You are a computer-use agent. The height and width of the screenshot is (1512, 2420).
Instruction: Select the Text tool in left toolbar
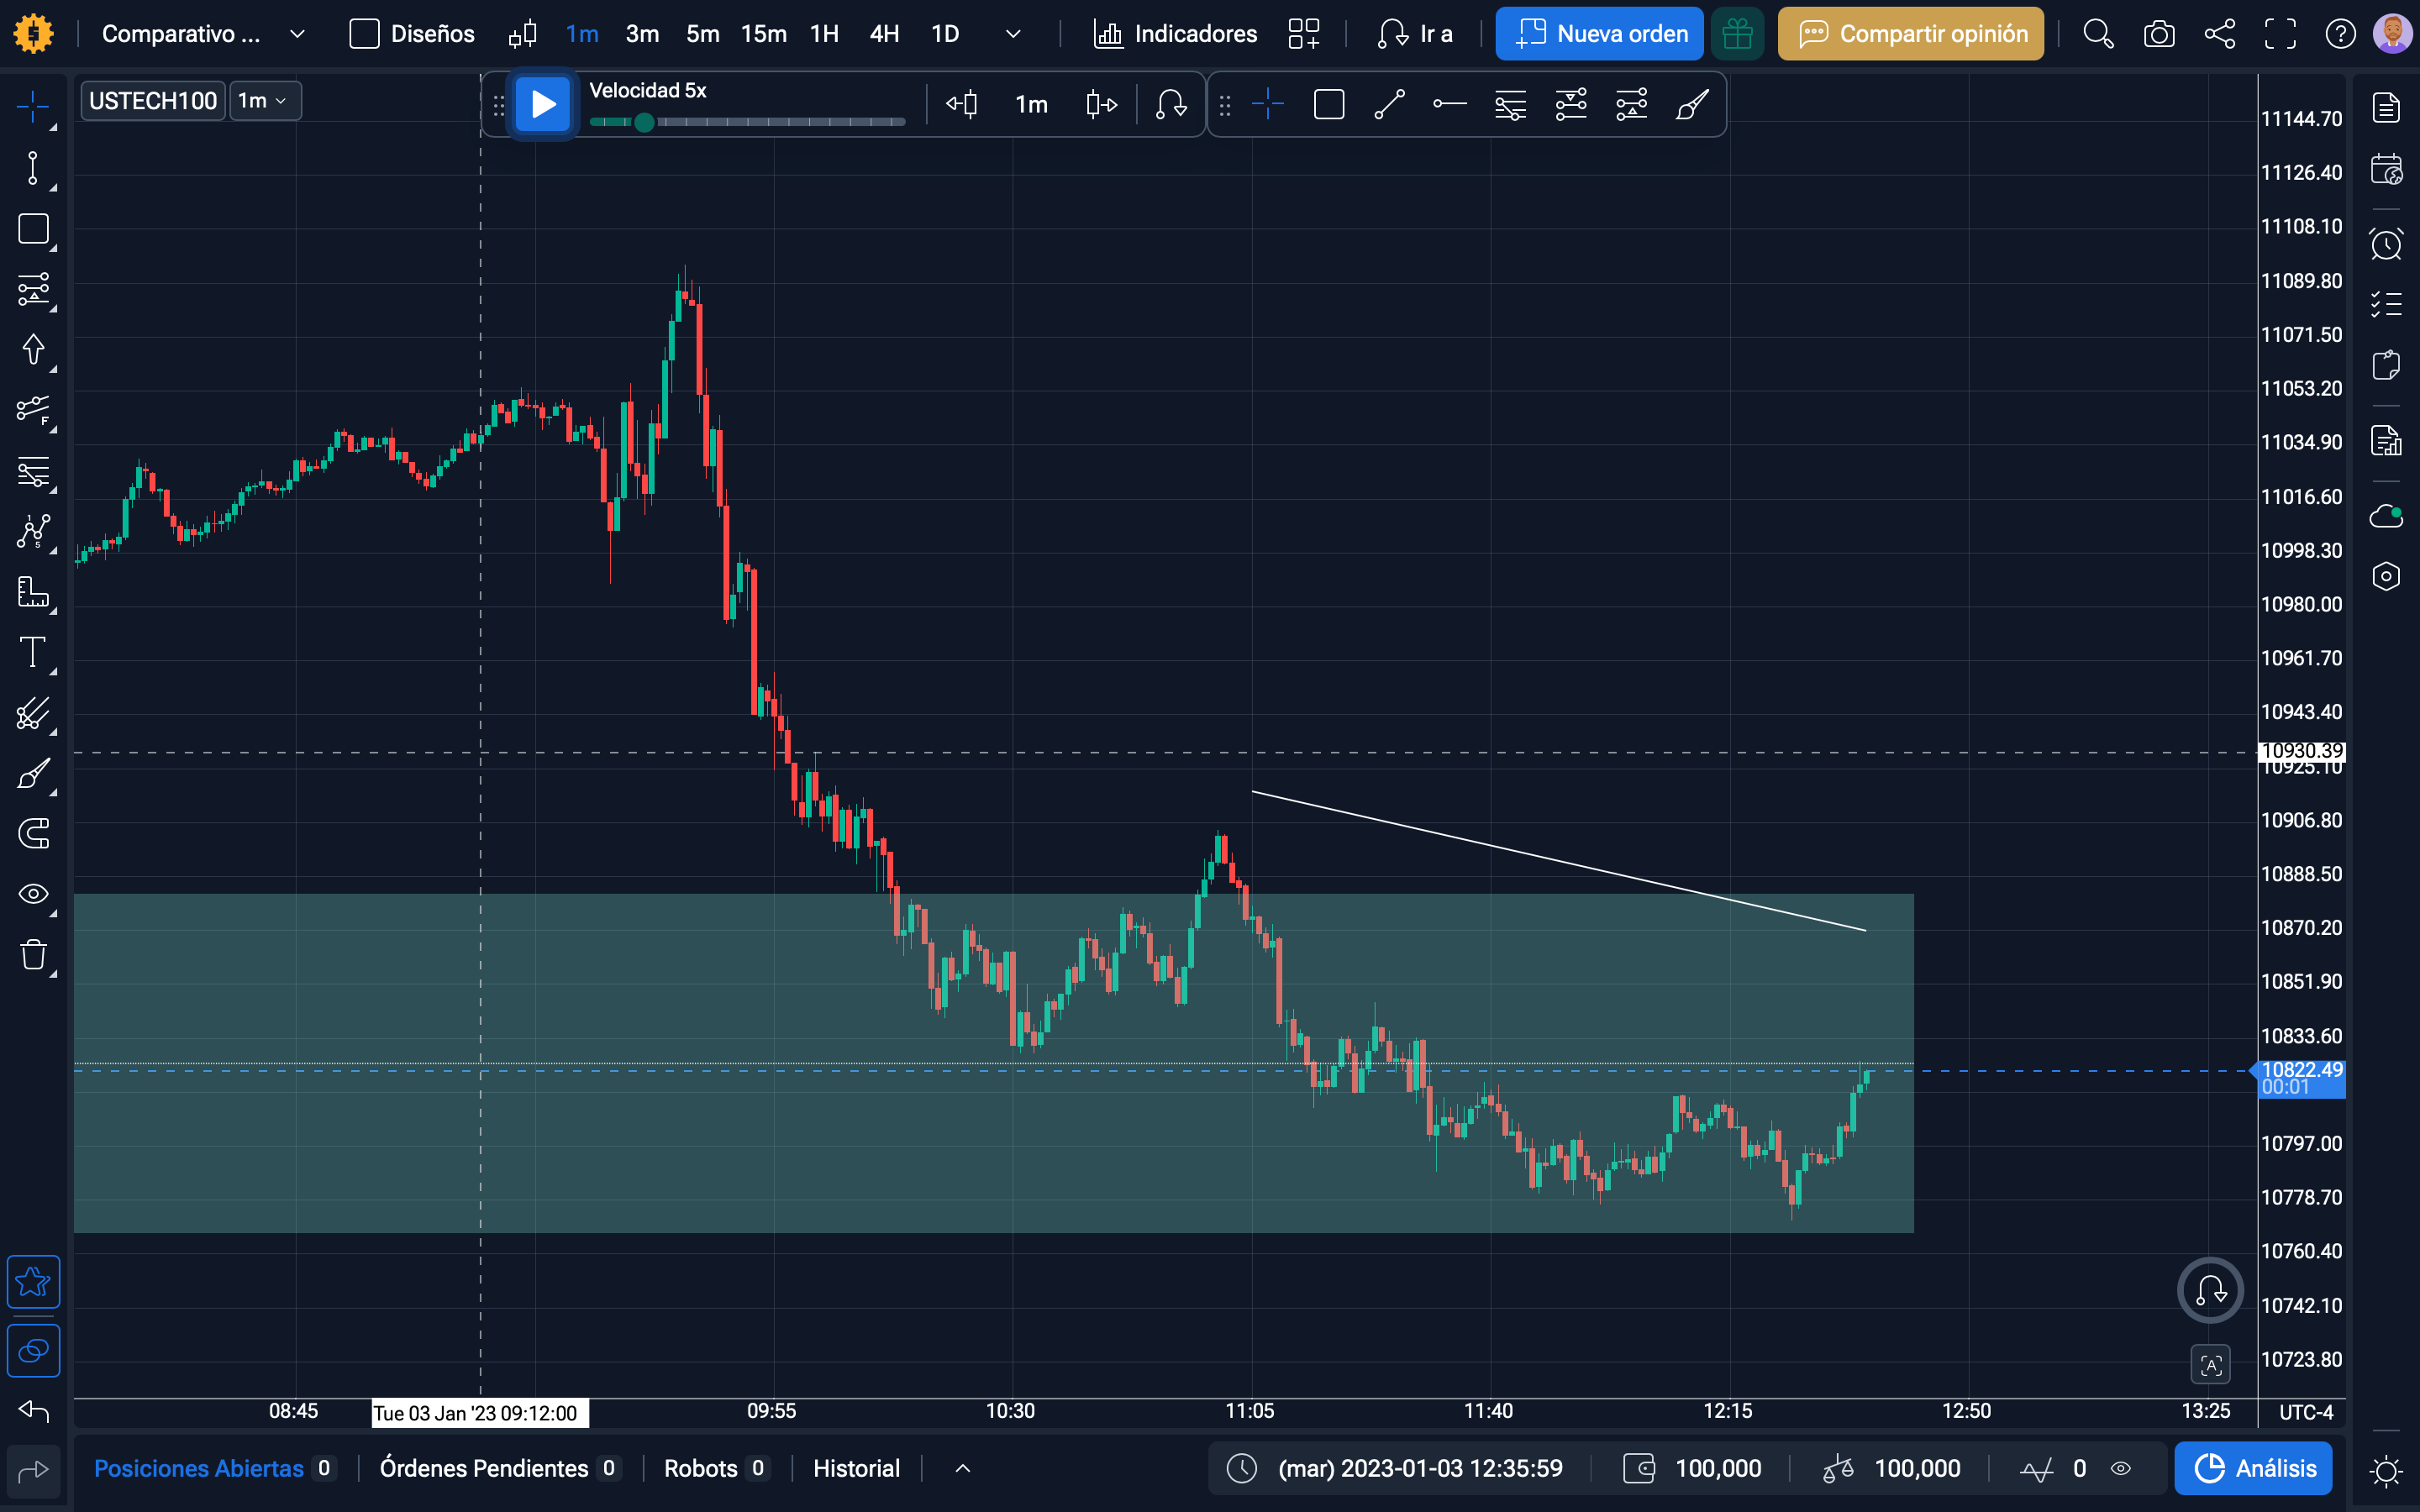[33, 652]
